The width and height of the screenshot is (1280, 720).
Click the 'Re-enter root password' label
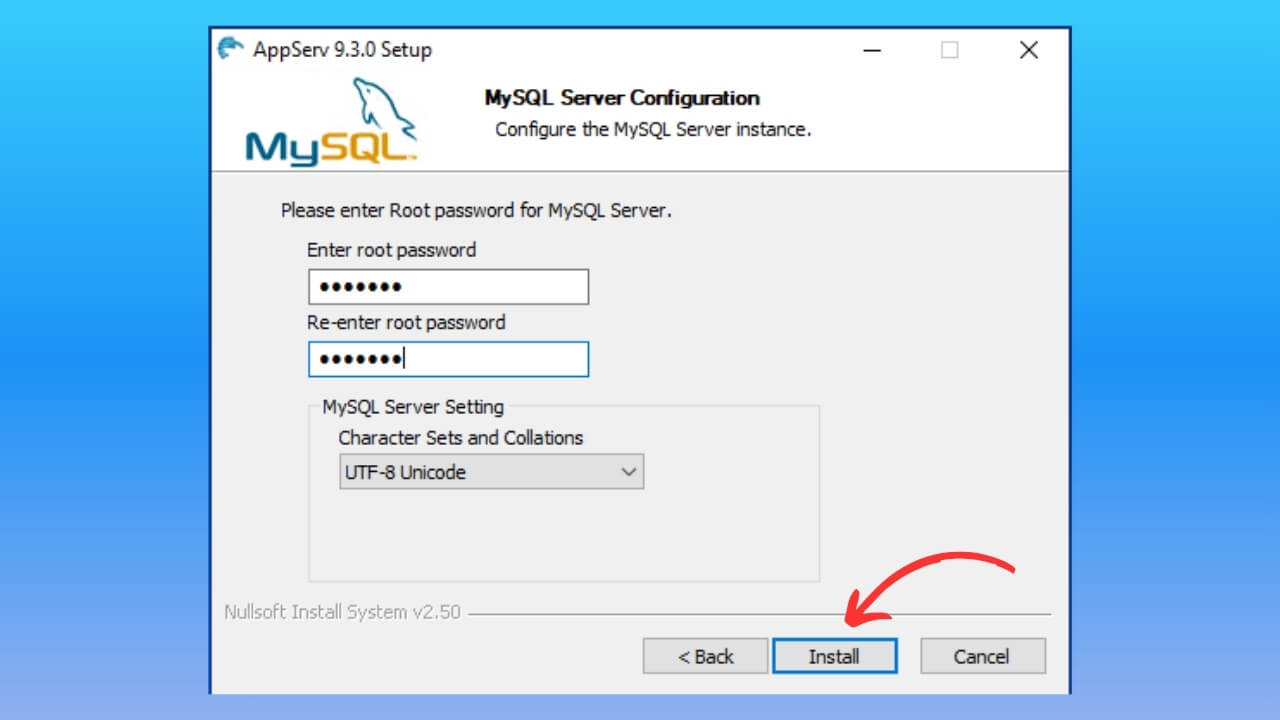tap(406, 322)
